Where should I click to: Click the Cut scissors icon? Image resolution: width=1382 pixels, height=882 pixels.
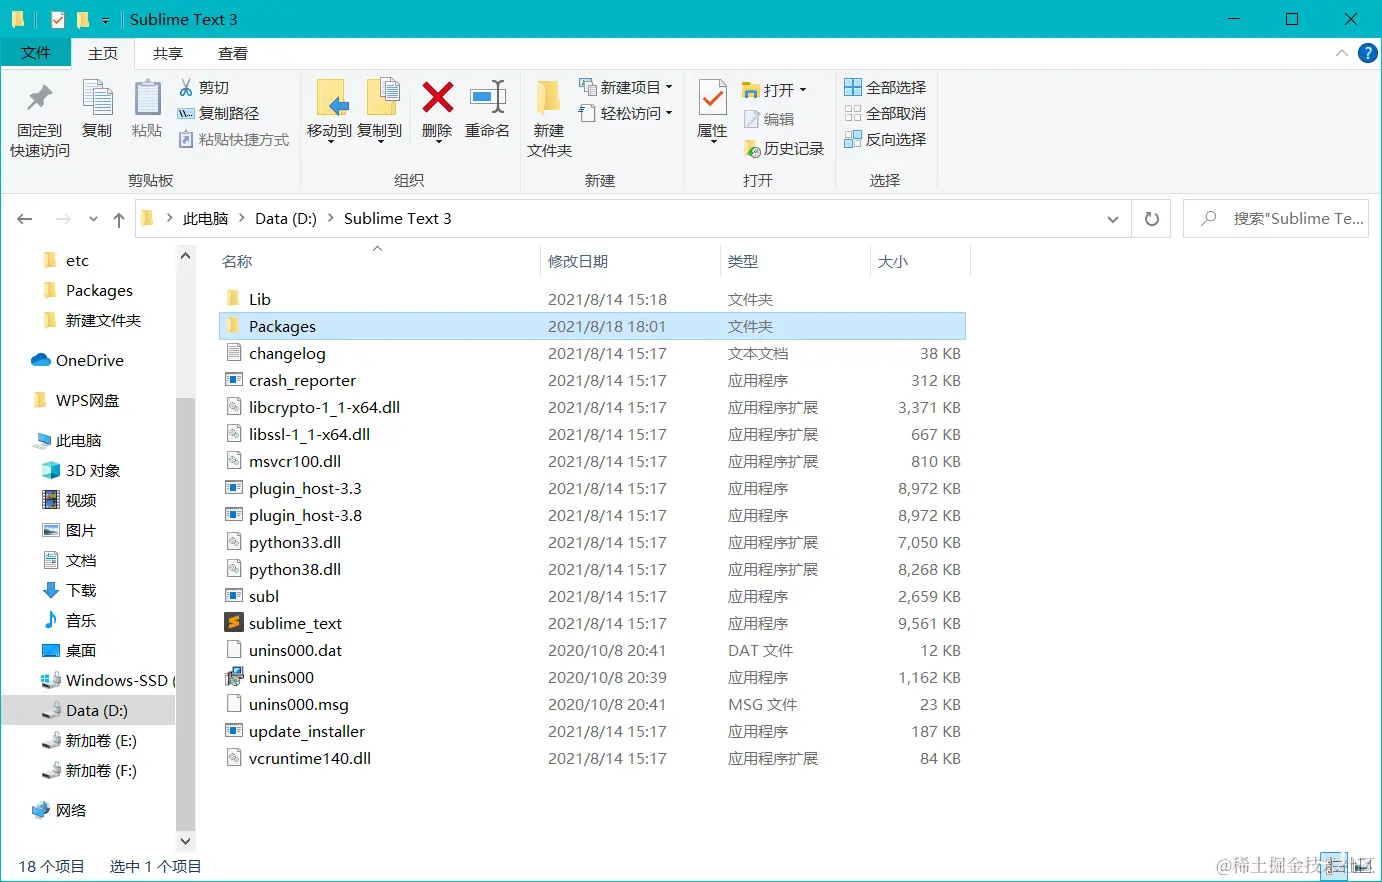186,88
